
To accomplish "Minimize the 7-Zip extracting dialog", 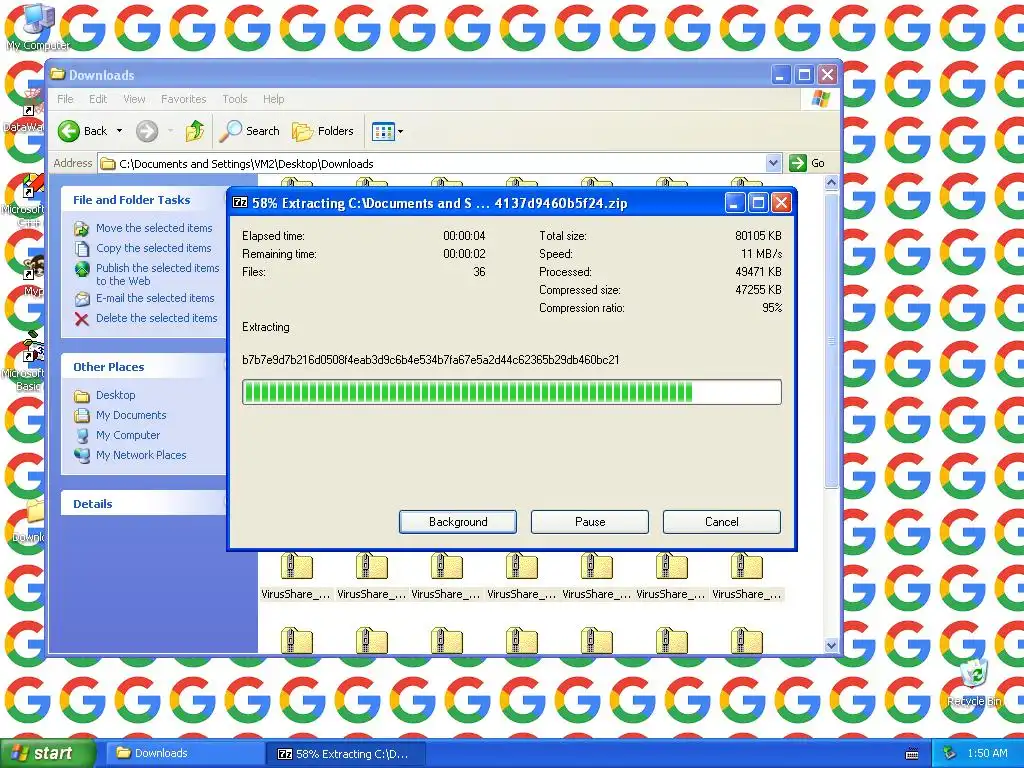I will pos(734,203).
